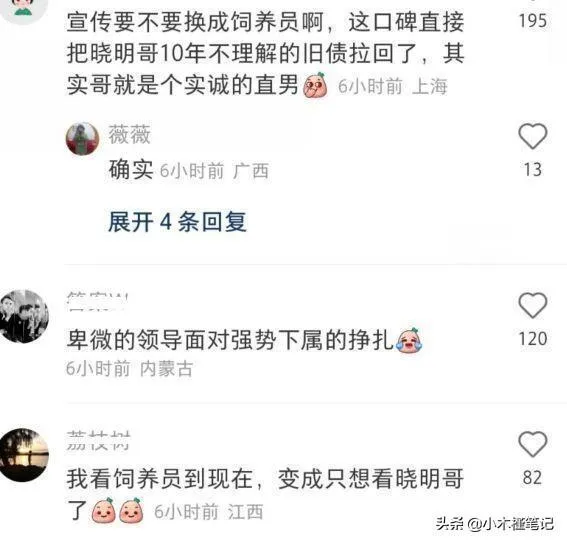Like the 我看饲养员到现在 comment

[x=532, y=444]
